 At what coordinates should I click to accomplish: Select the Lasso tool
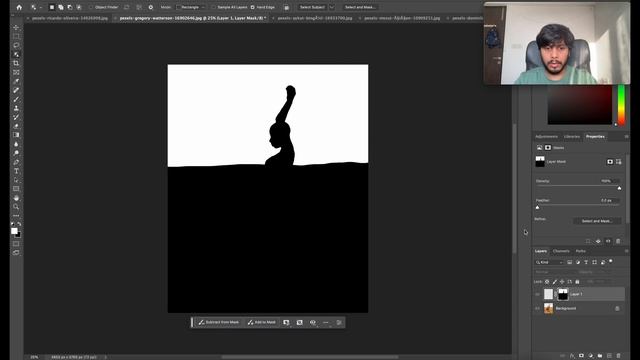(x=16, y=45)
